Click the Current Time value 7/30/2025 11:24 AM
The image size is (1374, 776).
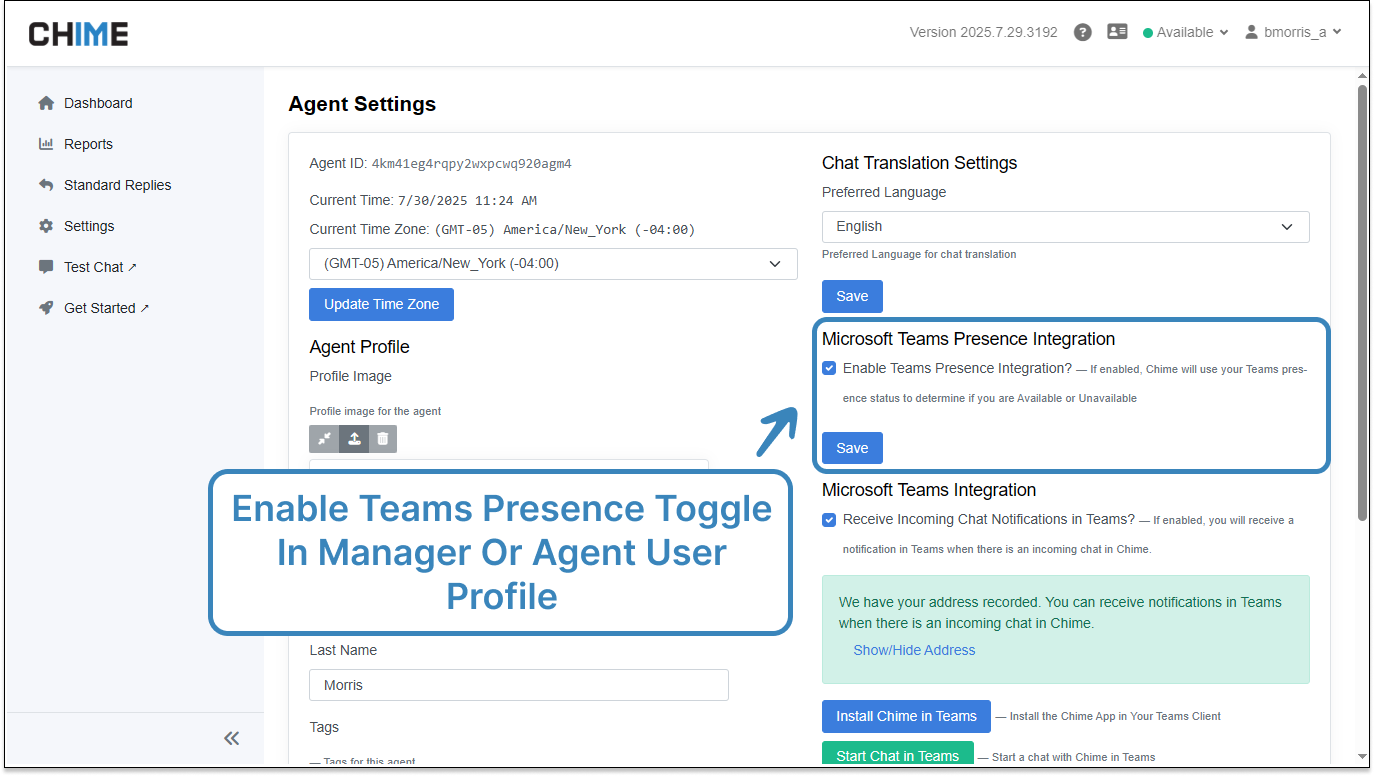pos(467,200)
